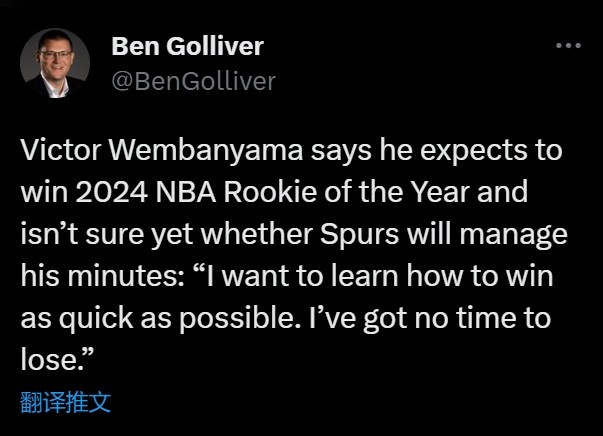Viewport: 603px width, 436px height.
Task: Click the @BenGolliver handle
Action: point(193,81)
